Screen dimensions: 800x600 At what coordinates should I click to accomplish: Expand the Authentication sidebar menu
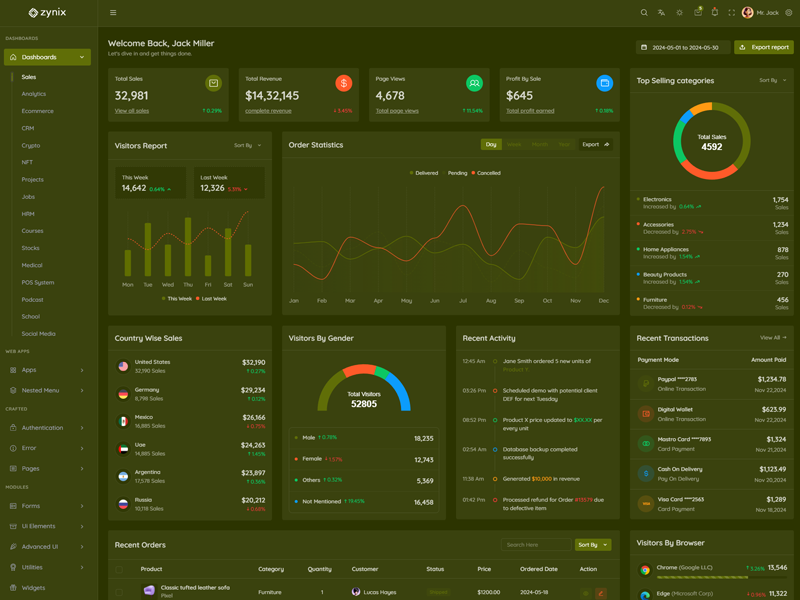pyautogui.click(x=47, y=427)
